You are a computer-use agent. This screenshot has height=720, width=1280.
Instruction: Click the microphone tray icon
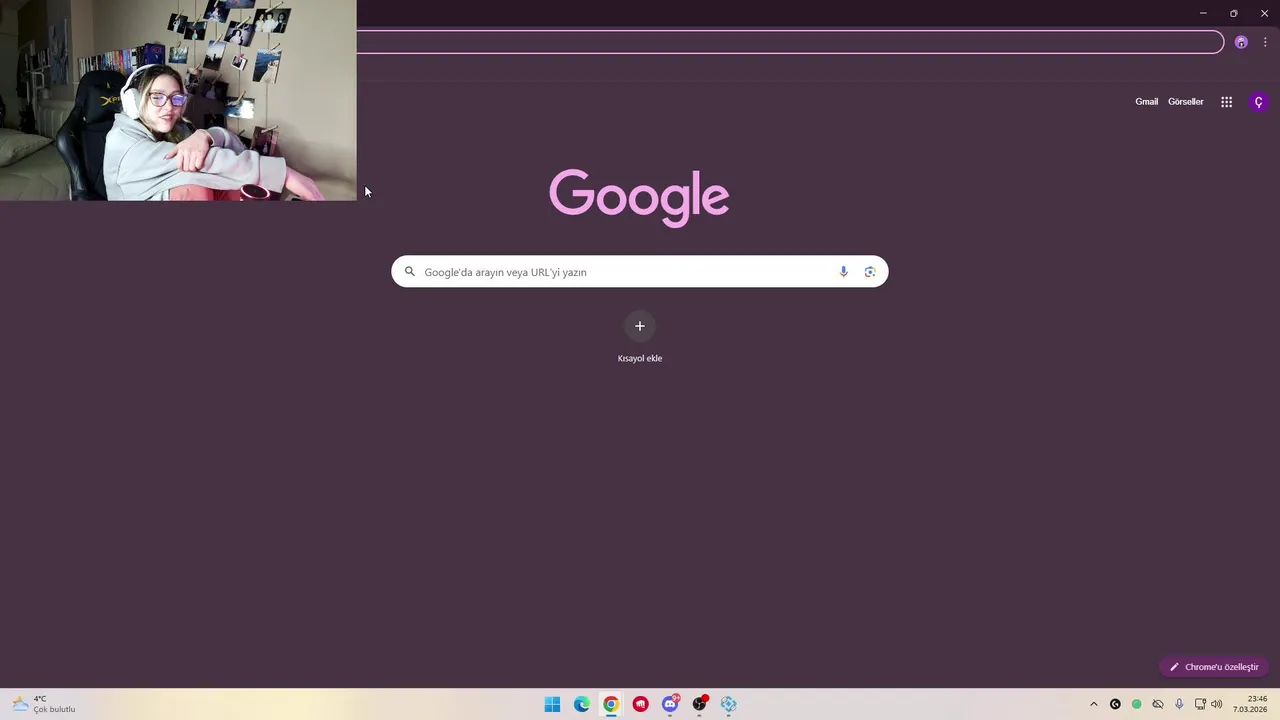coord(1179,704)
